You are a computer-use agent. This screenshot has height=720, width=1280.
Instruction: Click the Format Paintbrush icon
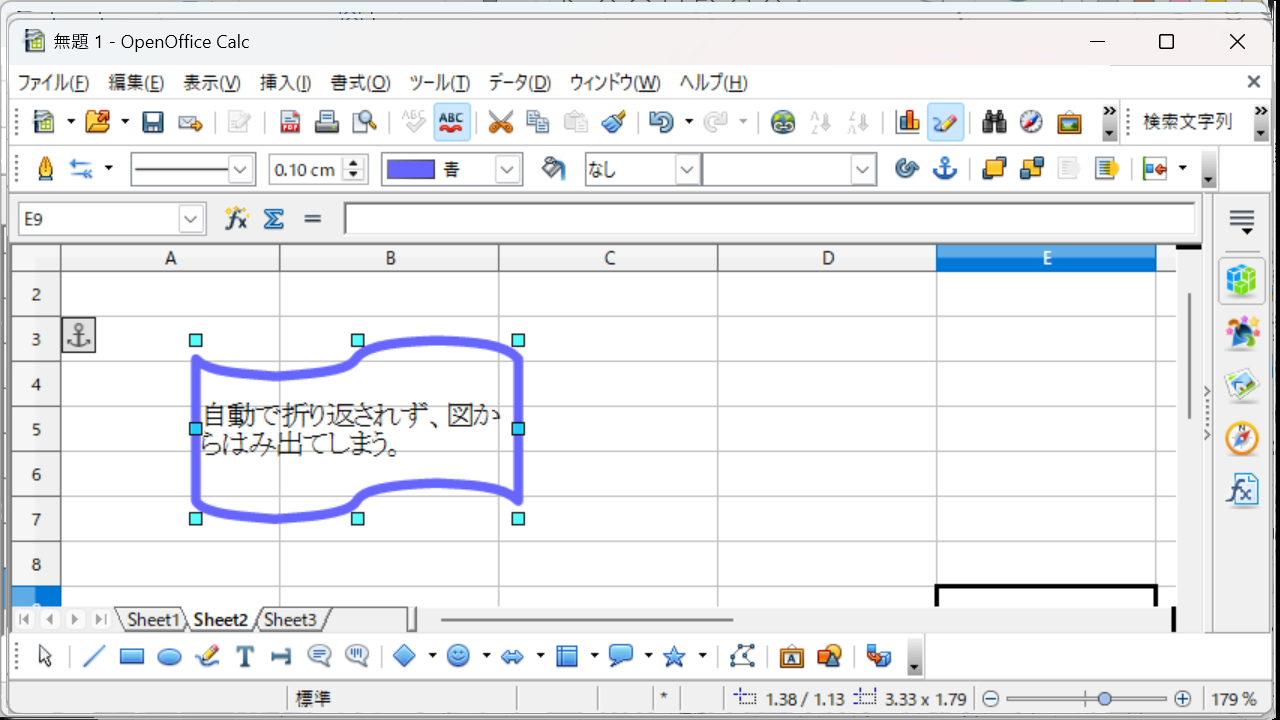click(x=613, y=122)
